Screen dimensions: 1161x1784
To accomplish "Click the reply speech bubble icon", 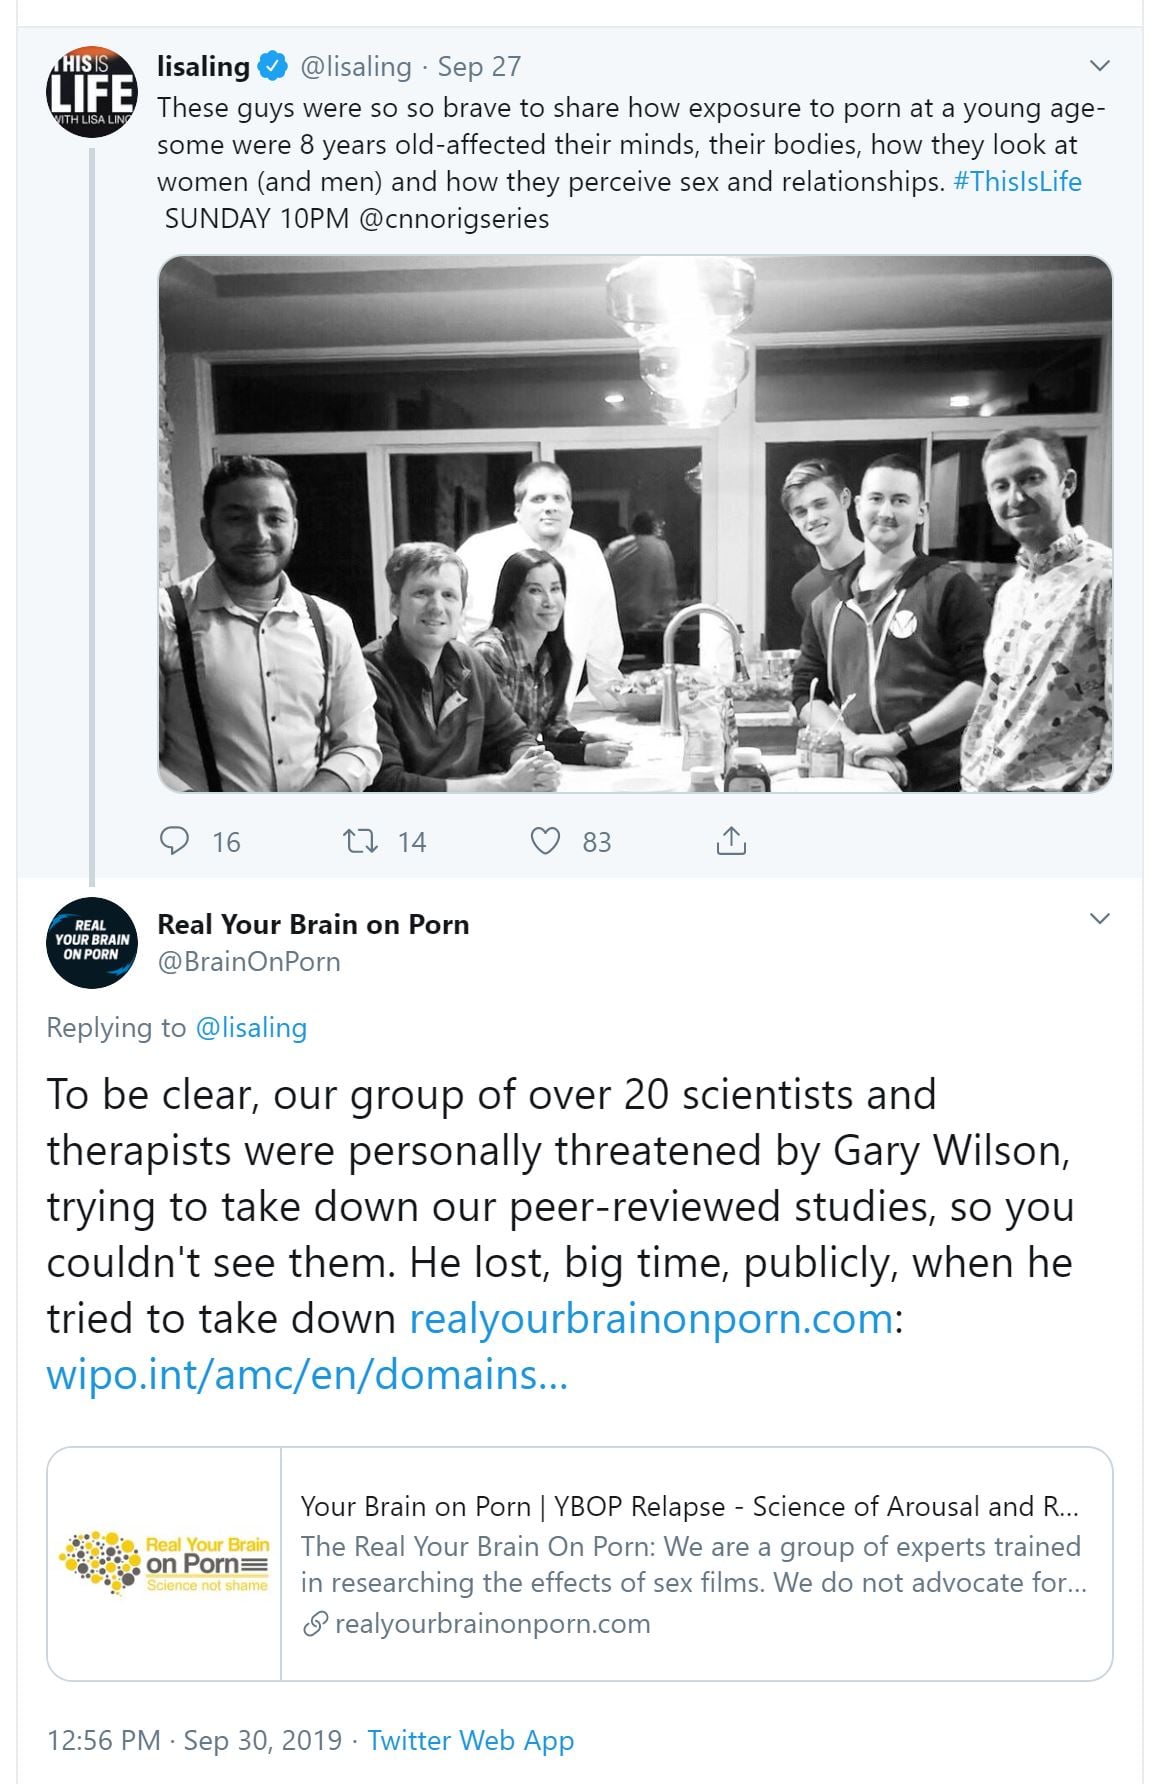I will point(175,841).
